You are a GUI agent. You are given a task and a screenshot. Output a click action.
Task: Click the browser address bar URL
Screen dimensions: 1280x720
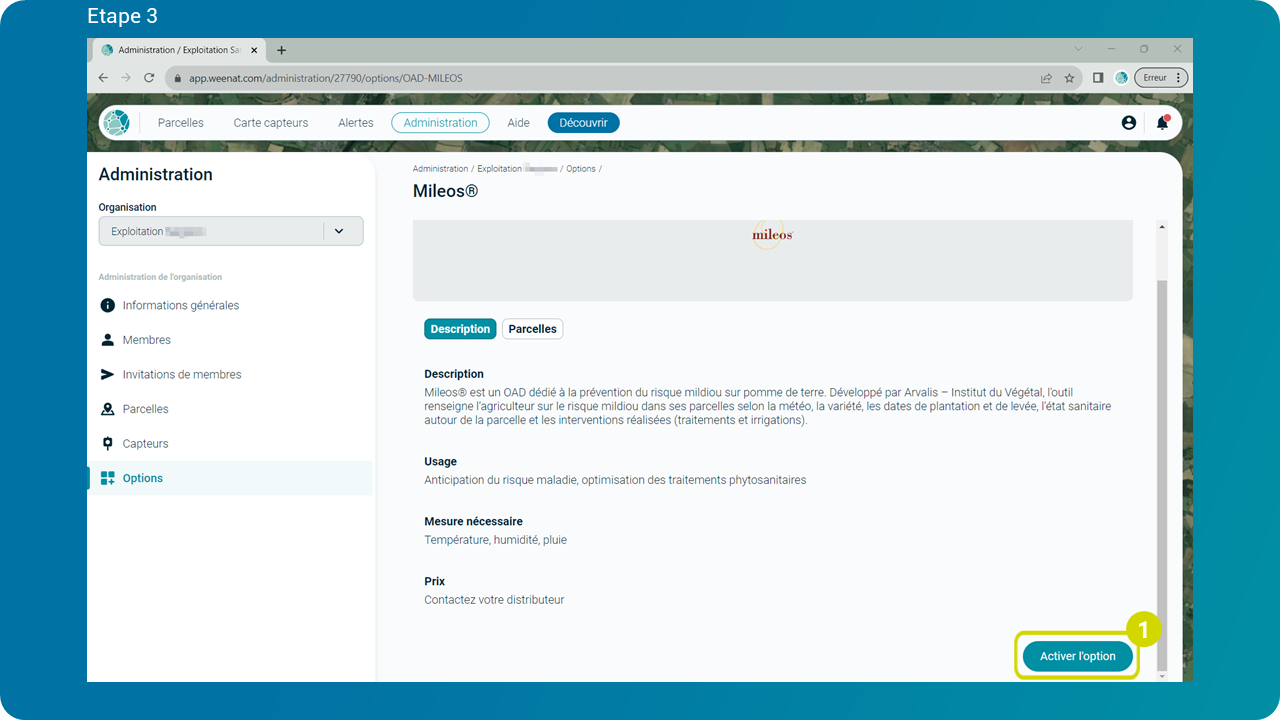tap(326, 78)
